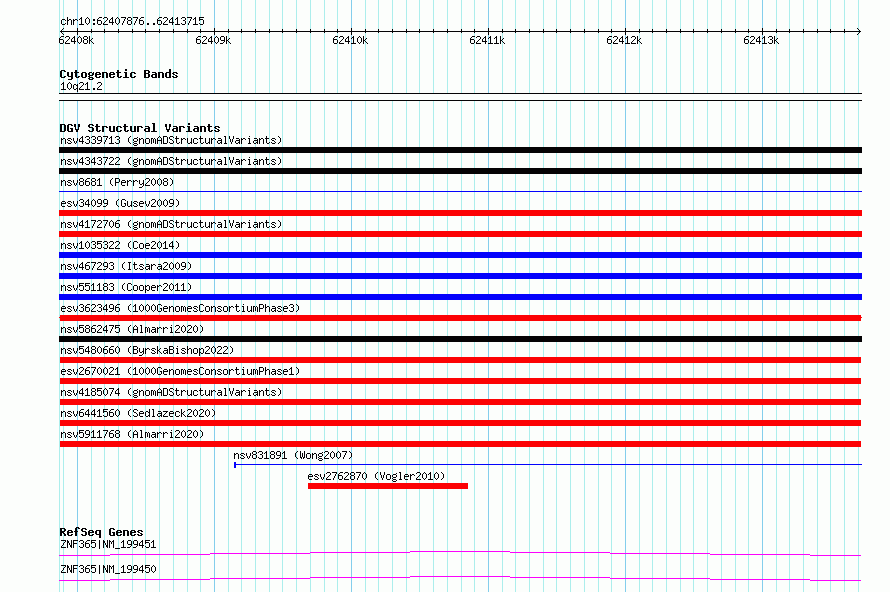The image size is (890, 592).
Task: Click the 62412k ruler tick label
Action: 624,40
